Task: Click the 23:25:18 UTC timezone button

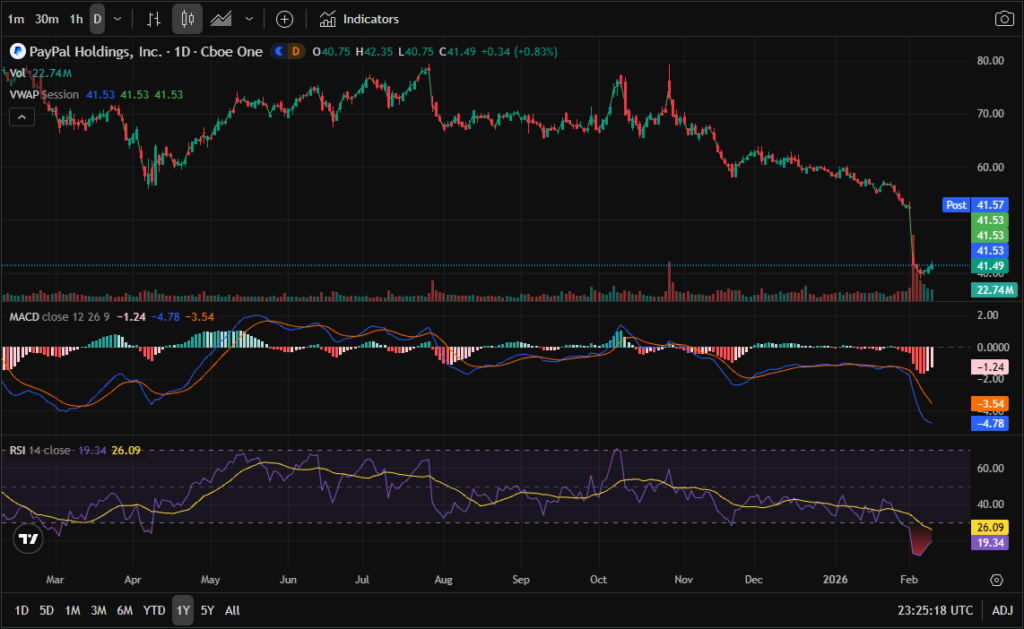Action: tap(935, 609)
